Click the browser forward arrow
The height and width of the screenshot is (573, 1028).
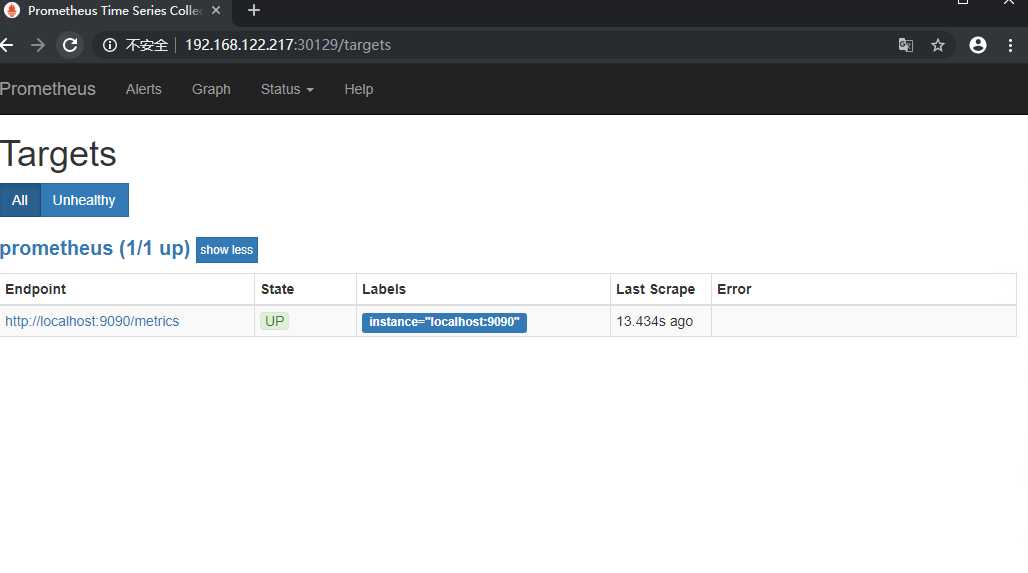[x=38, y=45]
